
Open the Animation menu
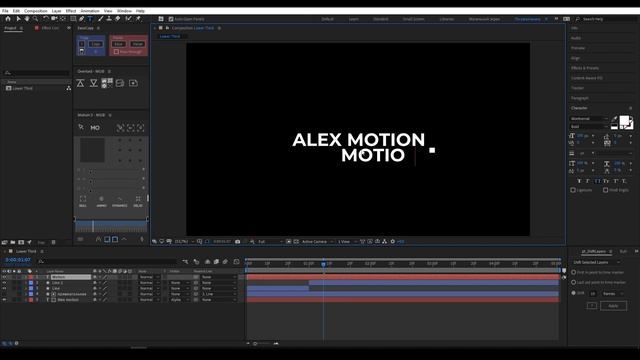[90, 11]
